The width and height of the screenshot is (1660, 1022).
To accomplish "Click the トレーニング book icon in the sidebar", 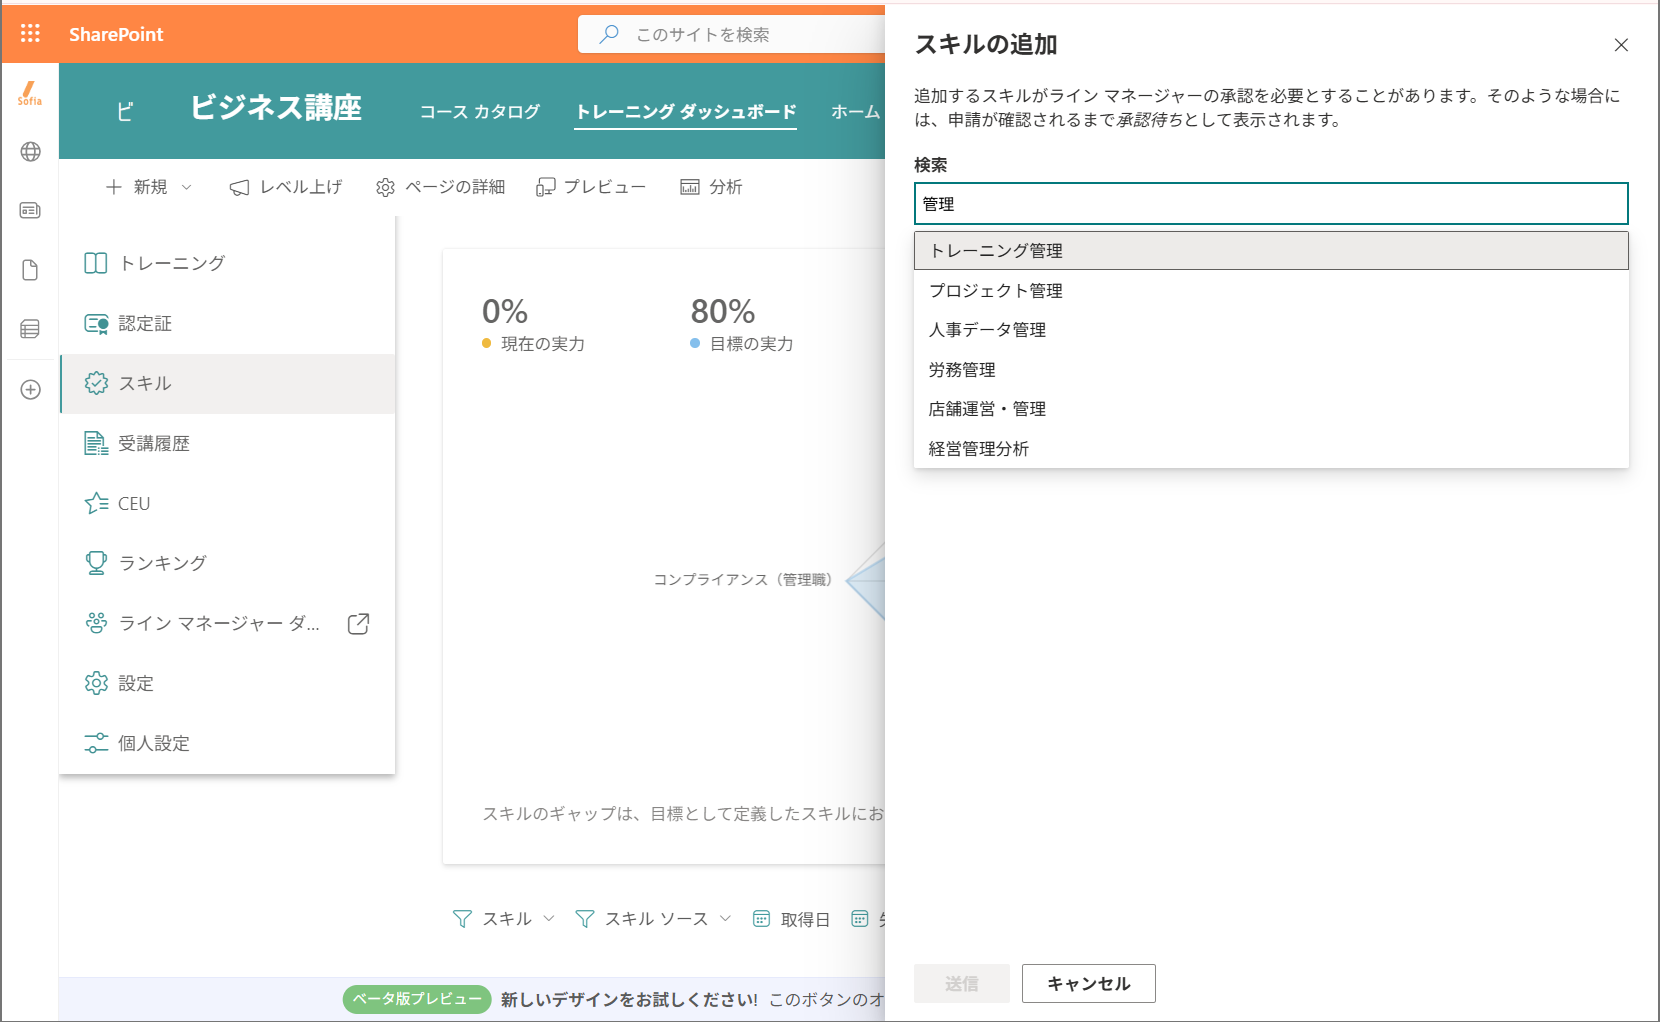I will 96,263.
